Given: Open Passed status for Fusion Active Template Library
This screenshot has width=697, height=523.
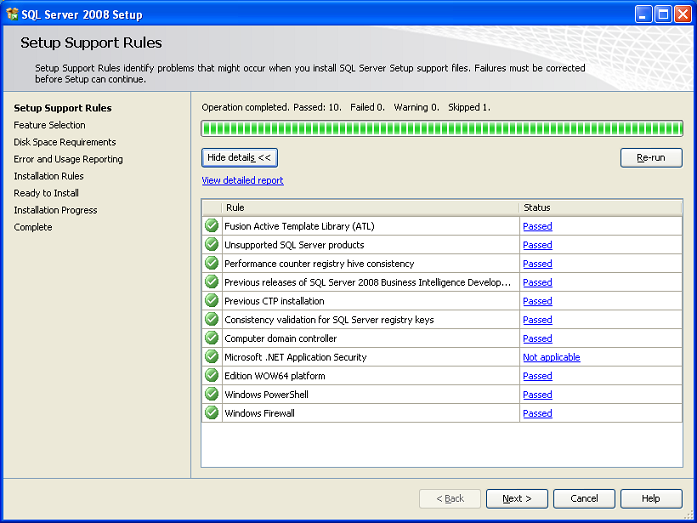Looking at the screenshot, I should pos(537,226).
